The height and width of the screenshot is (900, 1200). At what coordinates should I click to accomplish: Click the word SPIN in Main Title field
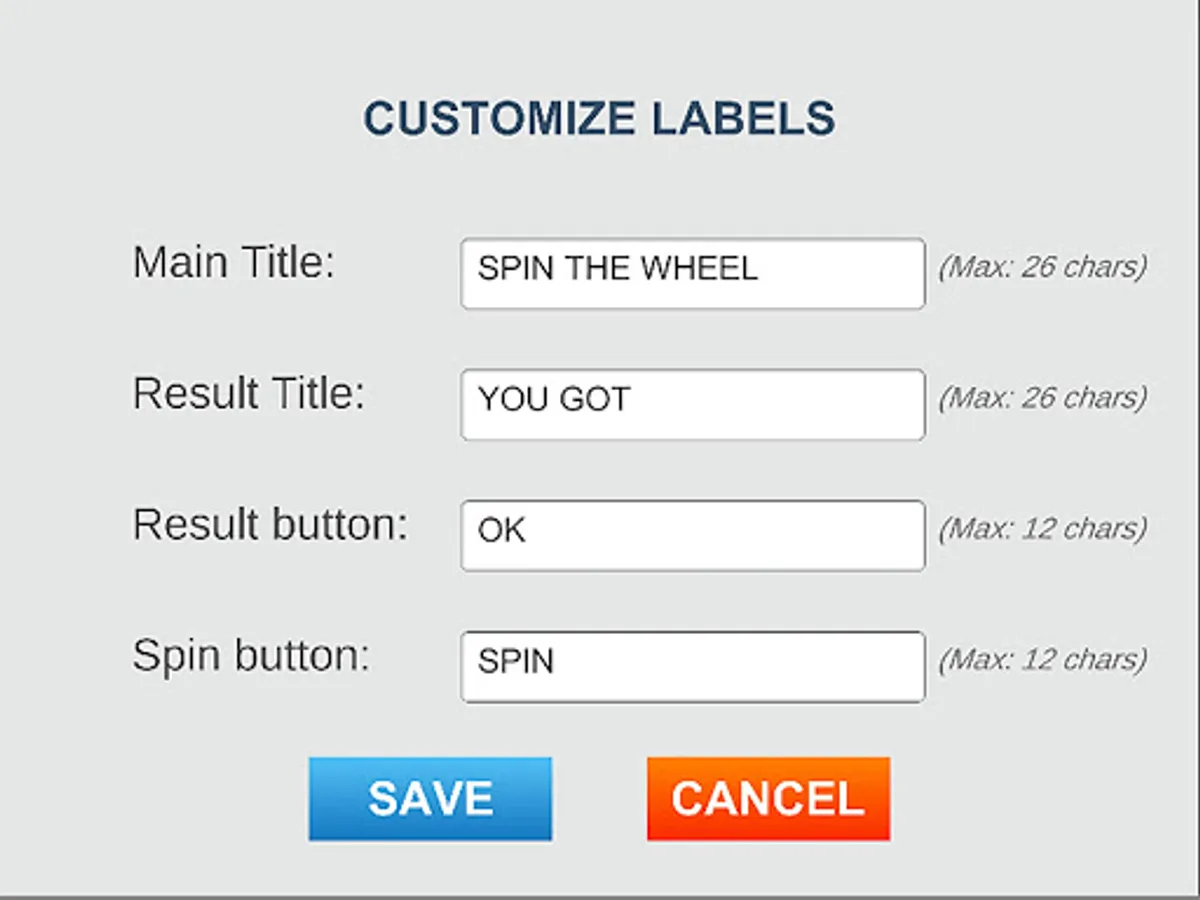(516, 268)
